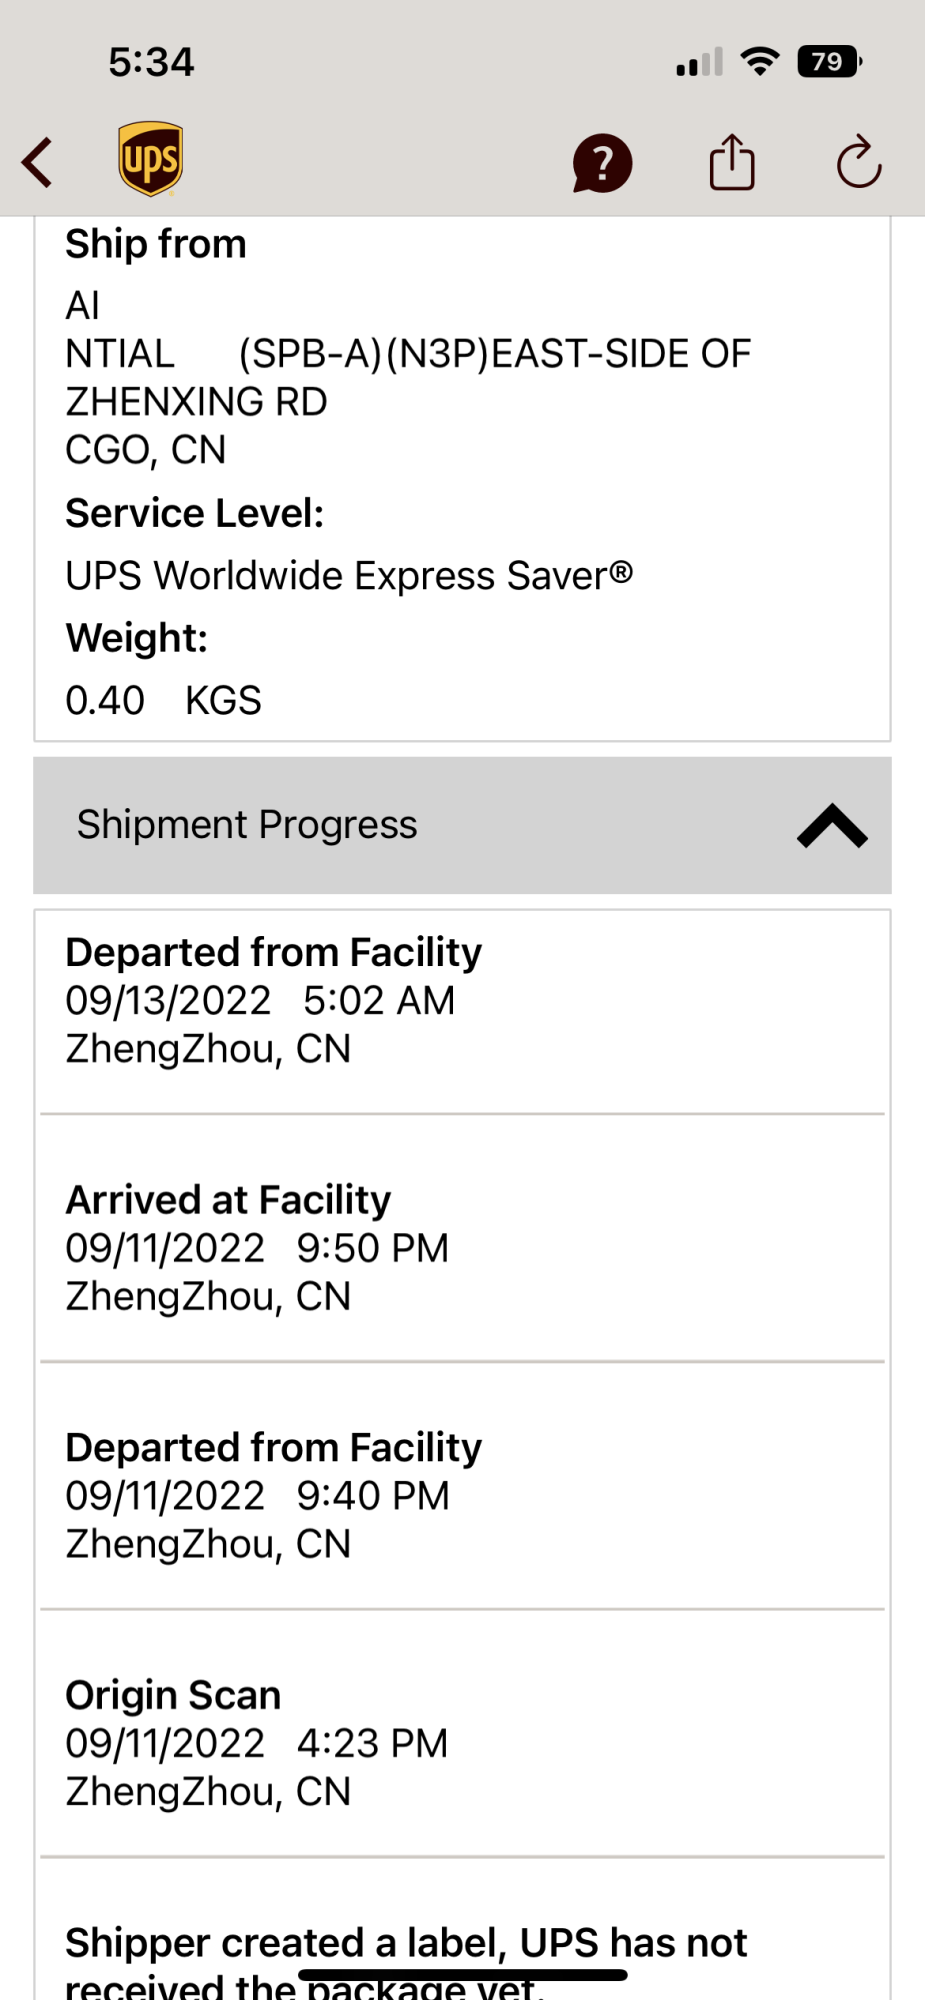Image resolution: width=925 pixels, height=2000 pixels.
Task: Select Departed from Facility 09/13/2022 entry
Action: pos(273,1000)
